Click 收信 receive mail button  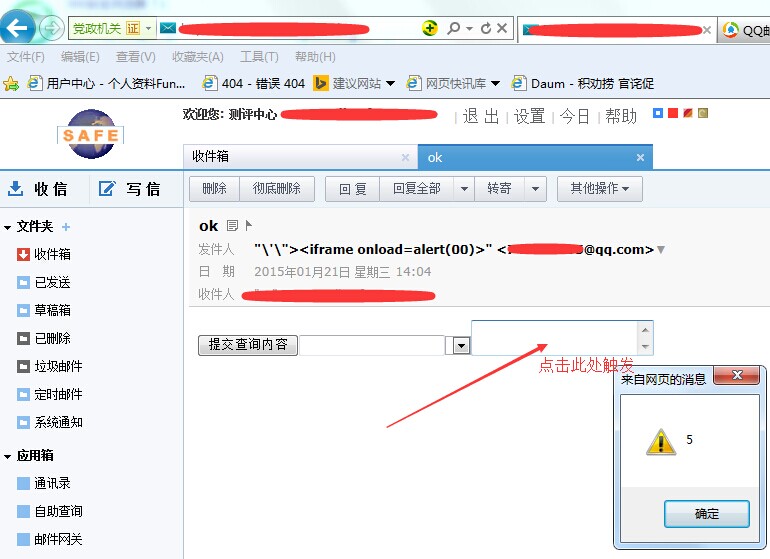[38, 189]
